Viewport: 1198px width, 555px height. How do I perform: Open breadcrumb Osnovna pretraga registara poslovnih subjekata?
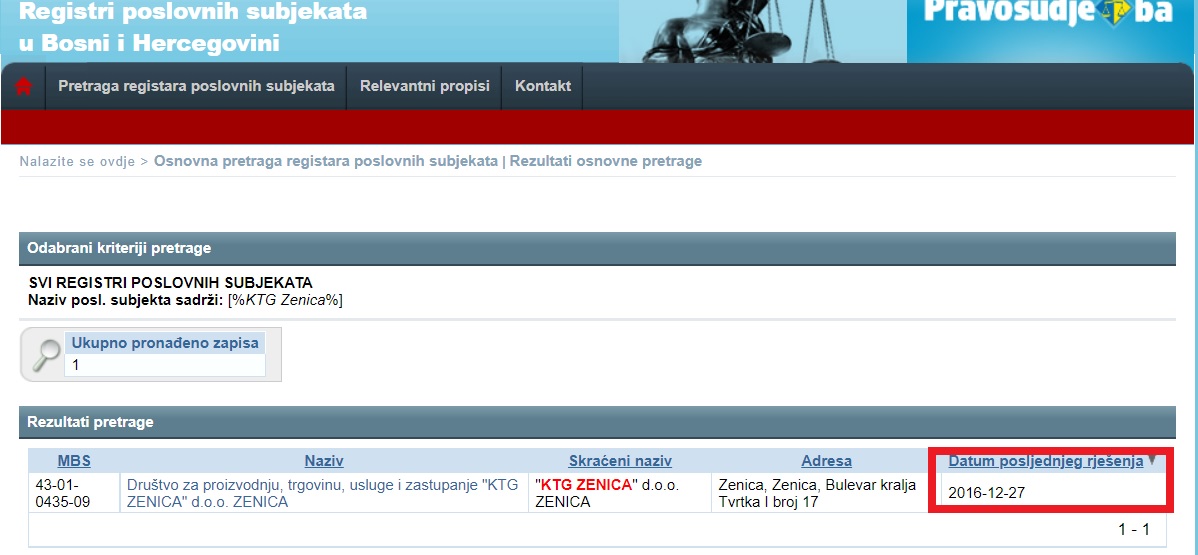(325, 161)
